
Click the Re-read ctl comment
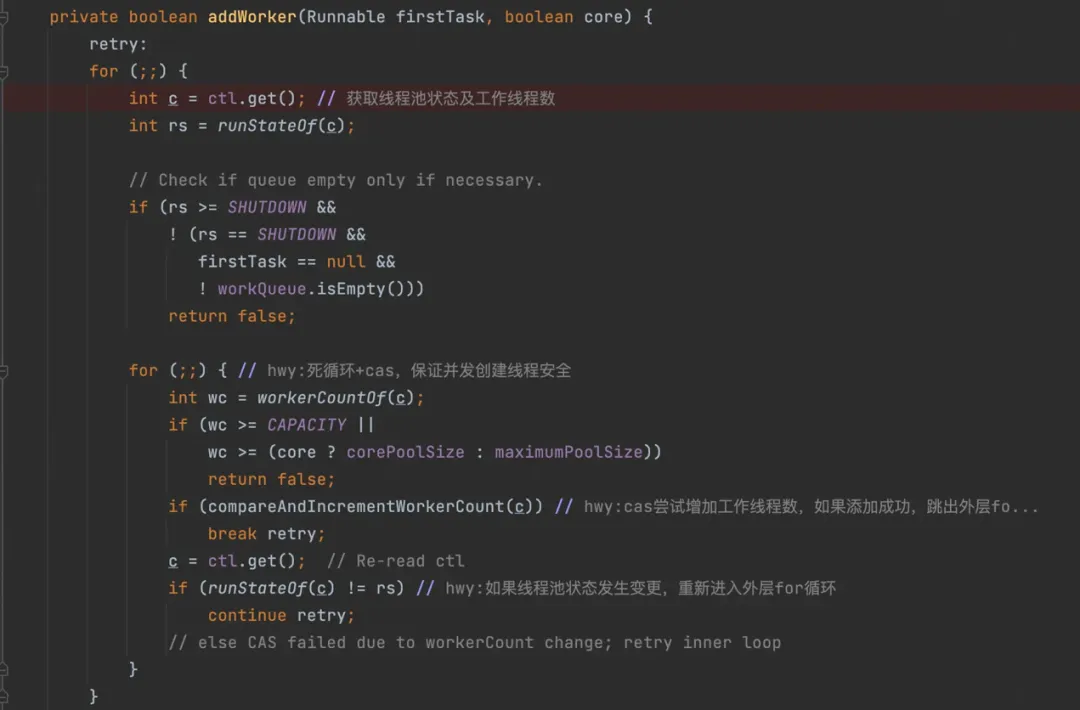pos(395,561)
